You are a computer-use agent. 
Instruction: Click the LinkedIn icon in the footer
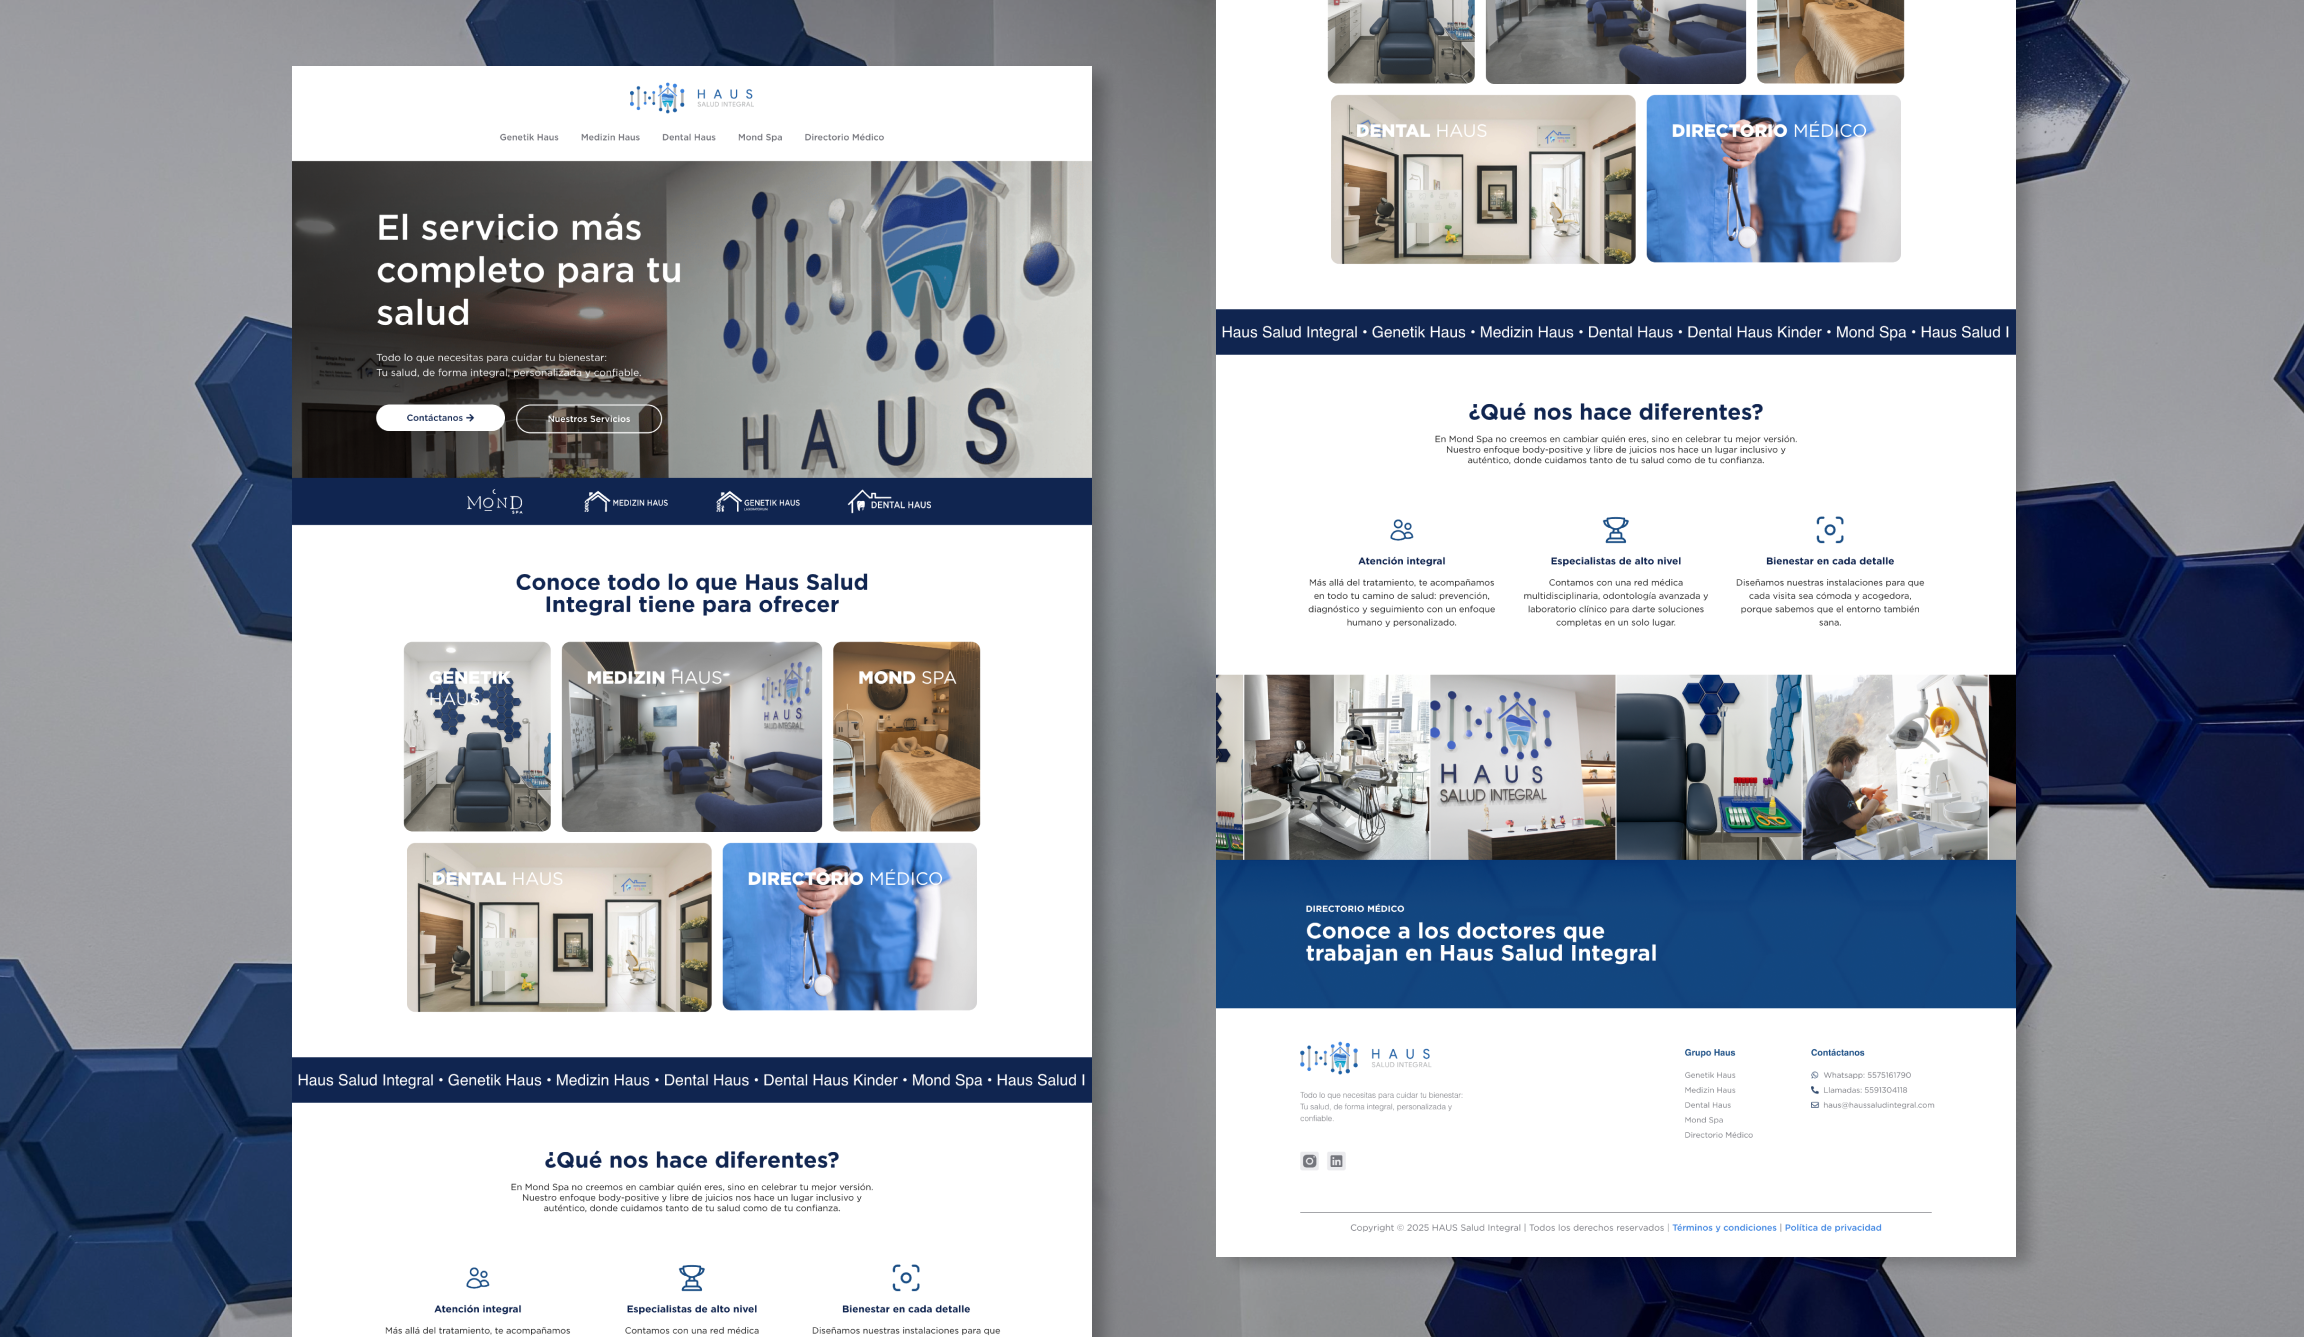(x=1336, y=1161)
